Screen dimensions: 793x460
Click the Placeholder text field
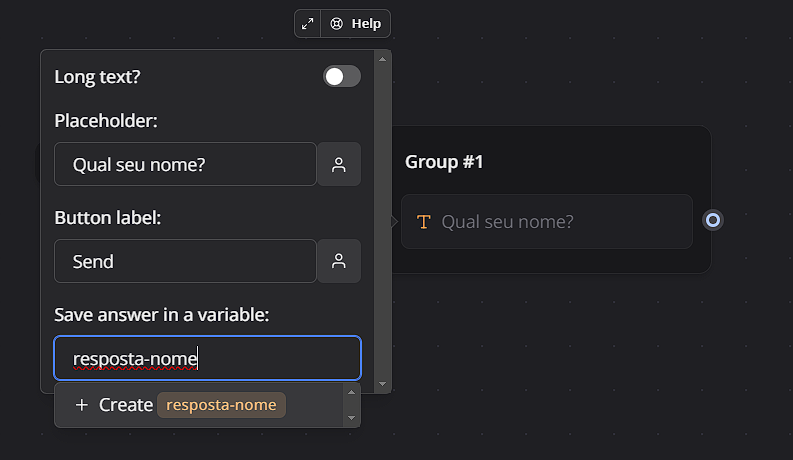coord(185,164)
